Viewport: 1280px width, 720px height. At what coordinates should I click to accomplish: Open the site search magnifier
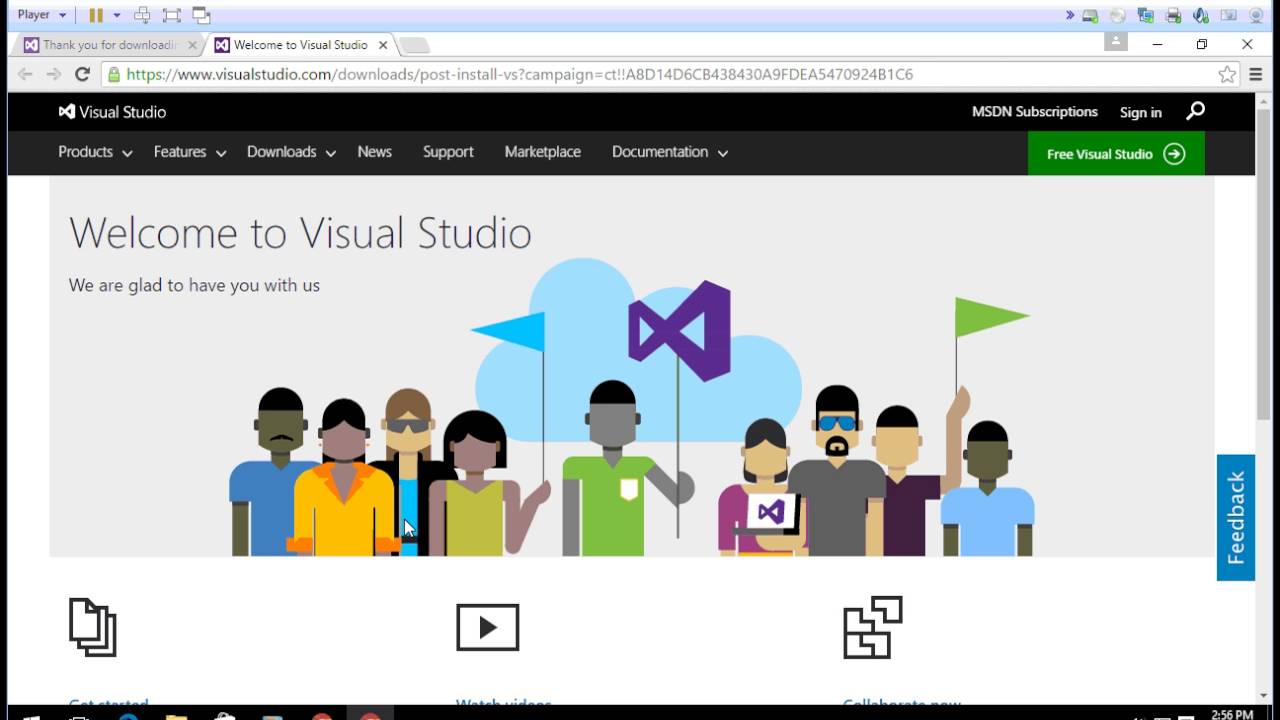tap(1195, 111)
